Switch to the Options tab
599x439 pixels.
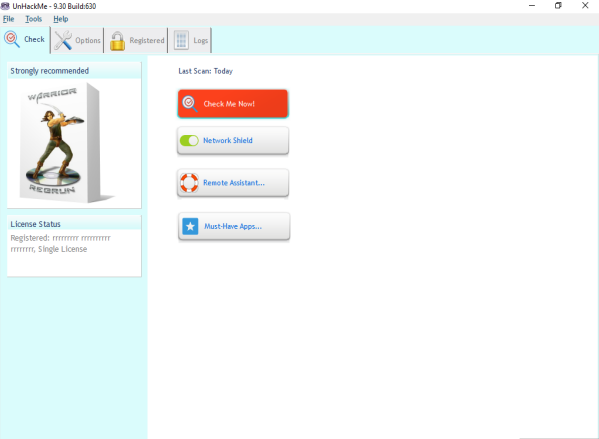pyautogui.click(x=77, y=40)
